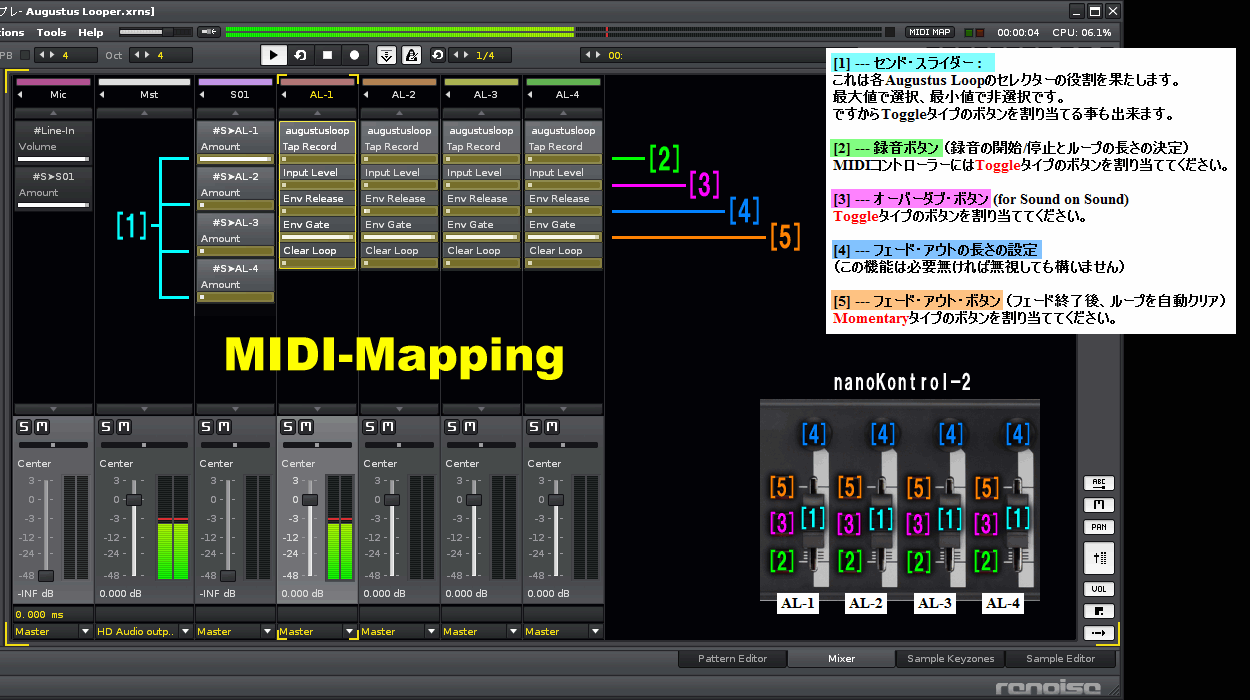
Task: Mute the AL-4 track
Action: (551, 427)
